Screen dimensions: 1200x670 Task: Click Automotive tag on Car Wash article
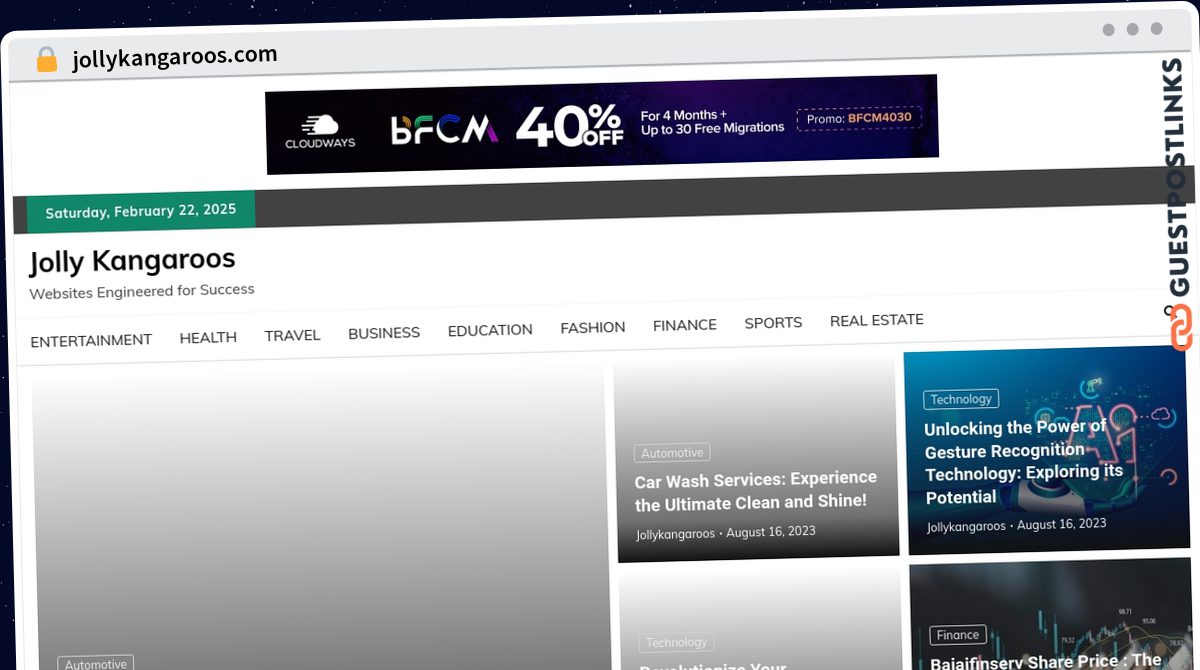(672, 453)
